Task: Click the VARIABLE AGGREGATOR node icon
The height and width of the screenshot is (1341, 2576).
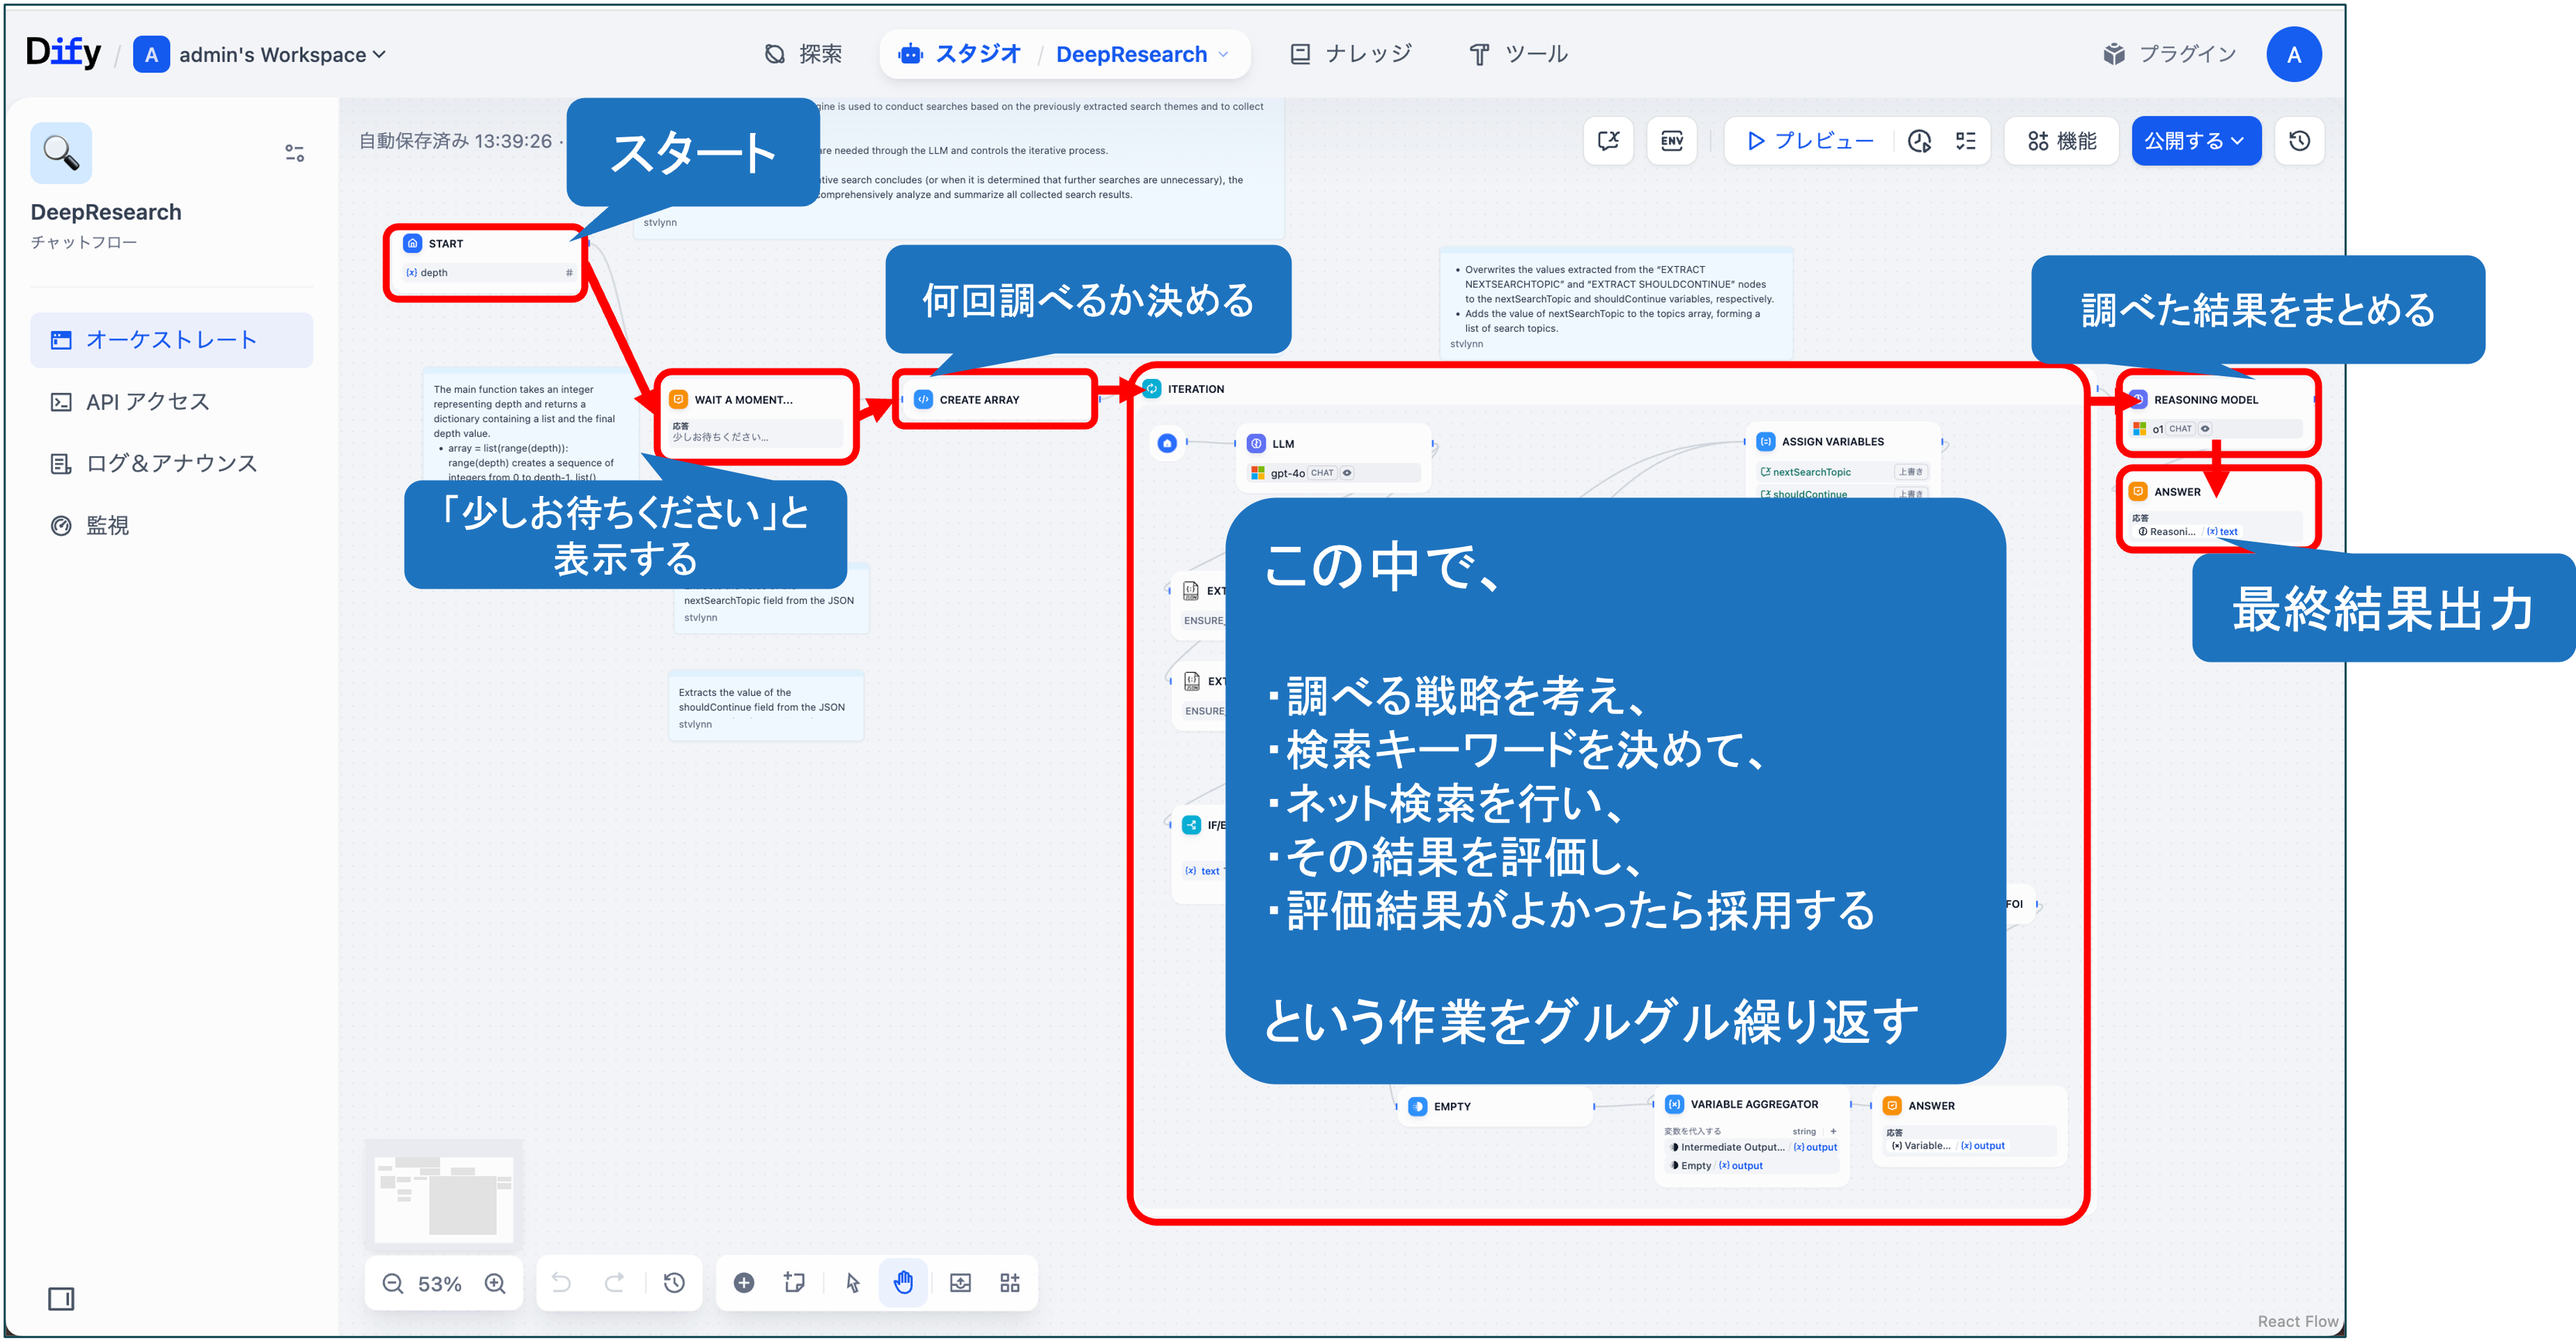Action: 1674,1104
